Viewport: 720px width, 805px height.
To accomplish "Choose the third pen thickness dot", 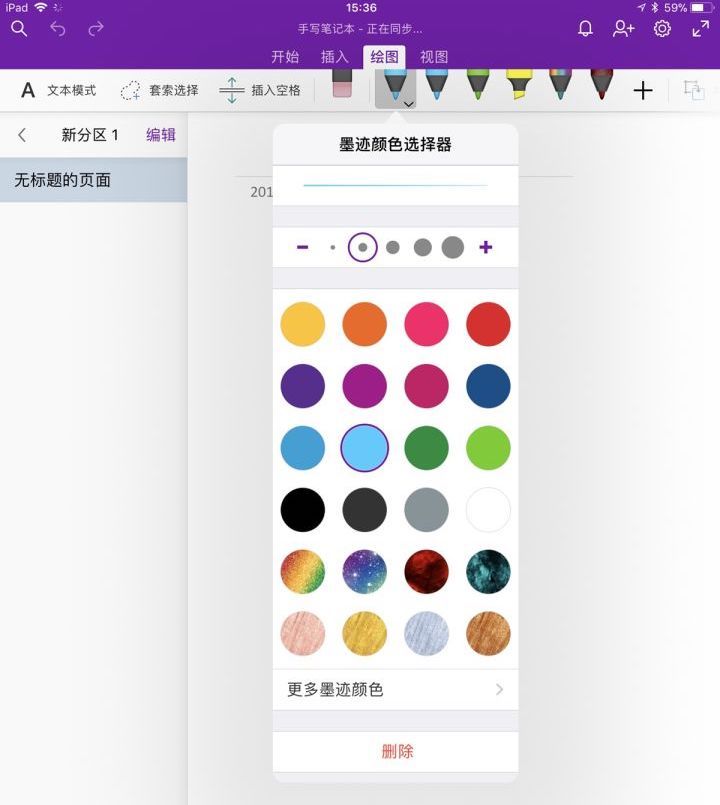I will pyautogui.click(x=393, y=247).
